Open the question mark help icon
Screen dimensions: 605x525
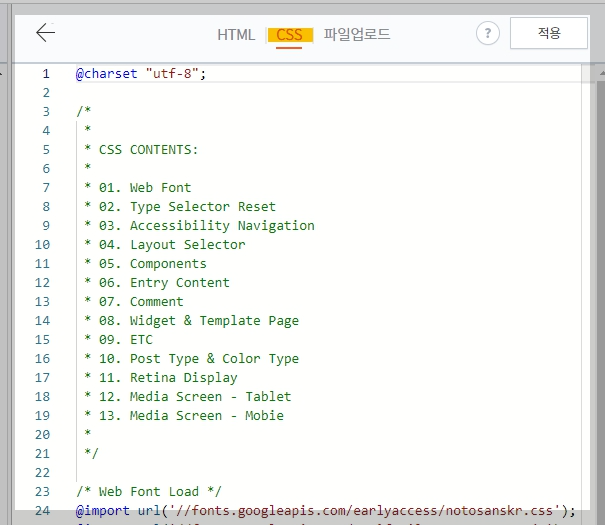[488, 33]
